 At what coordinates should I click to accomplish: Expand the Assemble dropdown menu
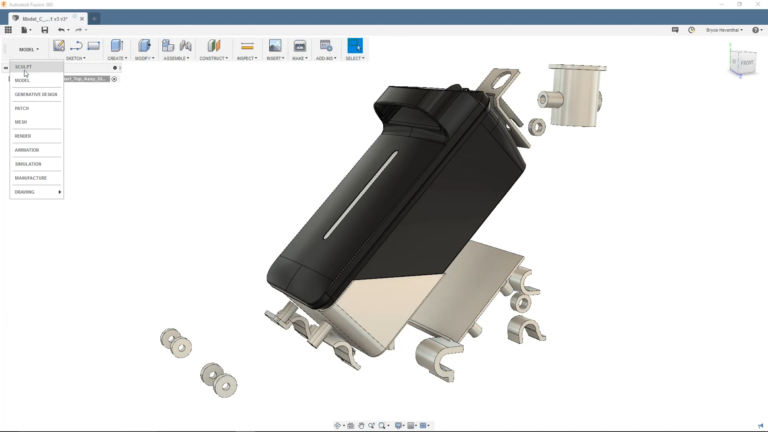(176, 58)
